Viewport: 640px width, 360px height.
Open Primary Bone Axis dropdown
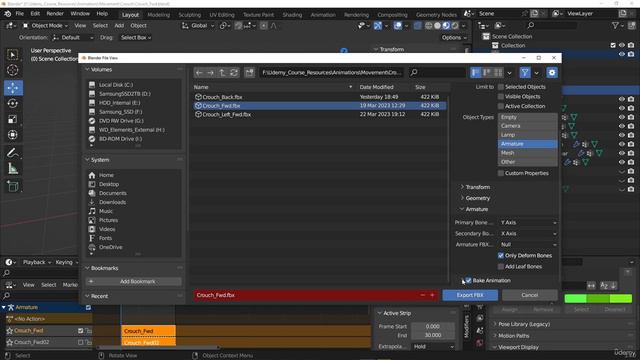pyautogui.click(x=528, y=222)
